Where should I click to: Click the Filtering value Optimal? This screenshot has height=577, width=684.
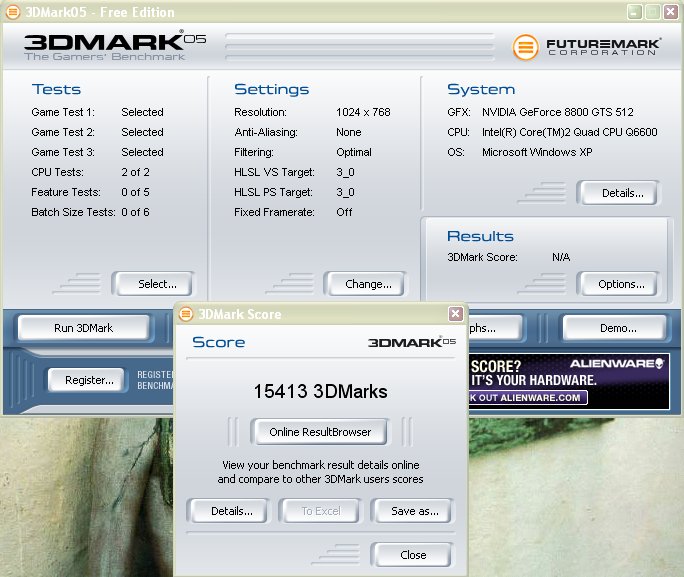pyautogui.click(x=354, y=152)
